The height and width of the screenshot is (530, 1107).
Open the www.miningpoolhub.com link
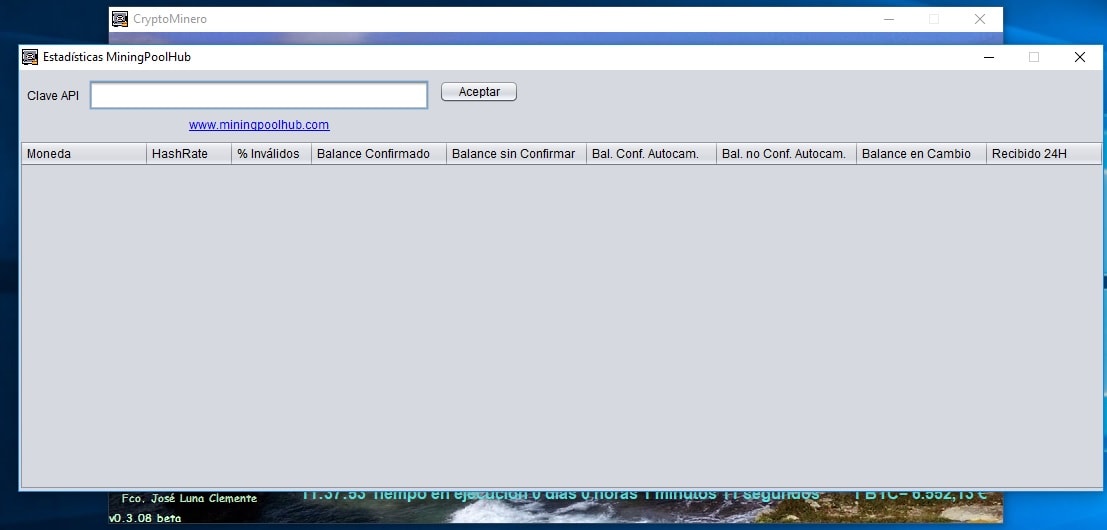click(259, 125)
